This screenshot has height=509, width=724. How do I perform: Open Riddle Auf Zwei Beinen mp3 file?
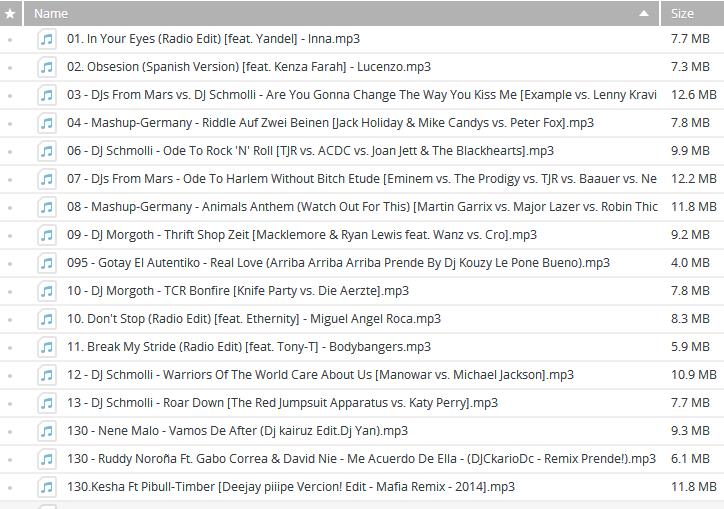click(330, 123)
